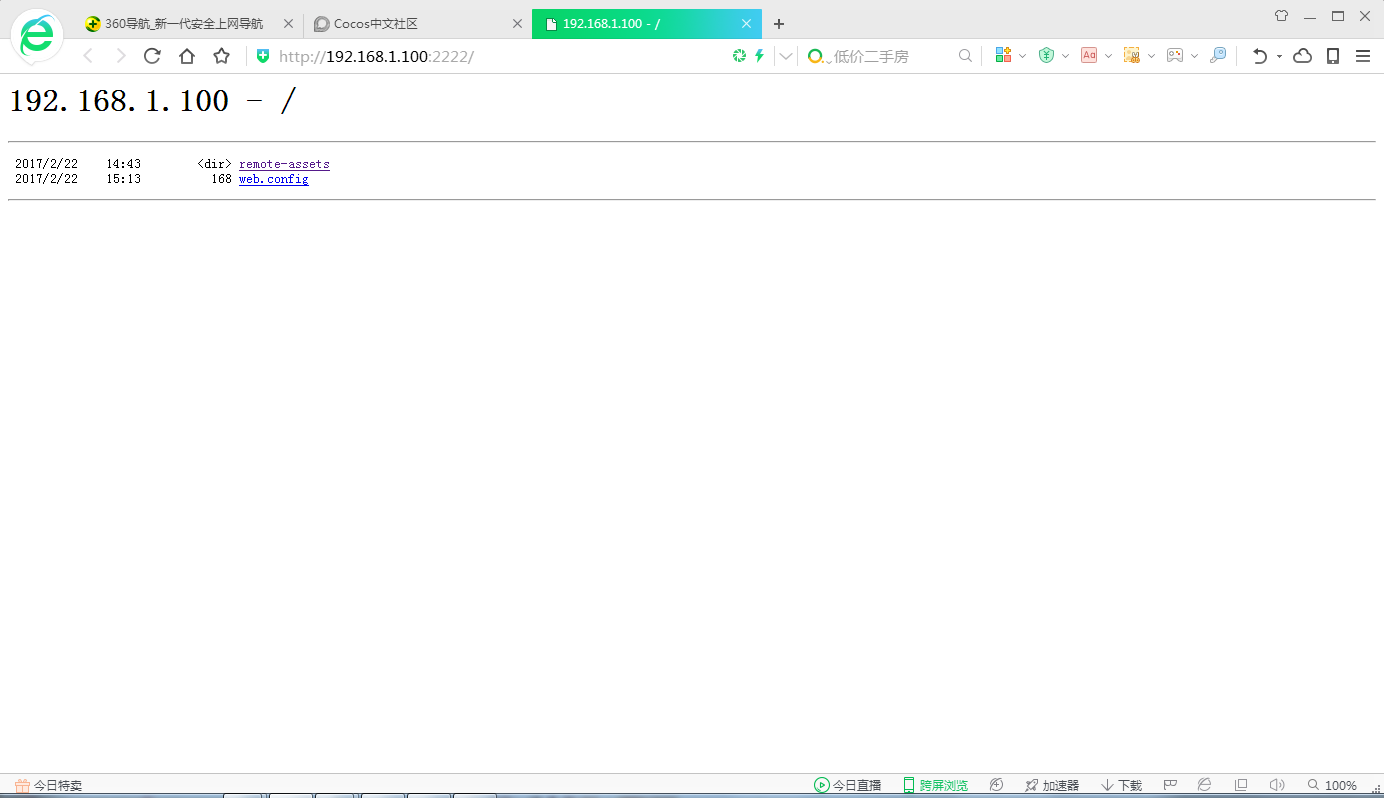Toggle the page sound speaker icon
Image resolution: width=1384 pixels, height=798 pixels.
tap(1276, 786)
